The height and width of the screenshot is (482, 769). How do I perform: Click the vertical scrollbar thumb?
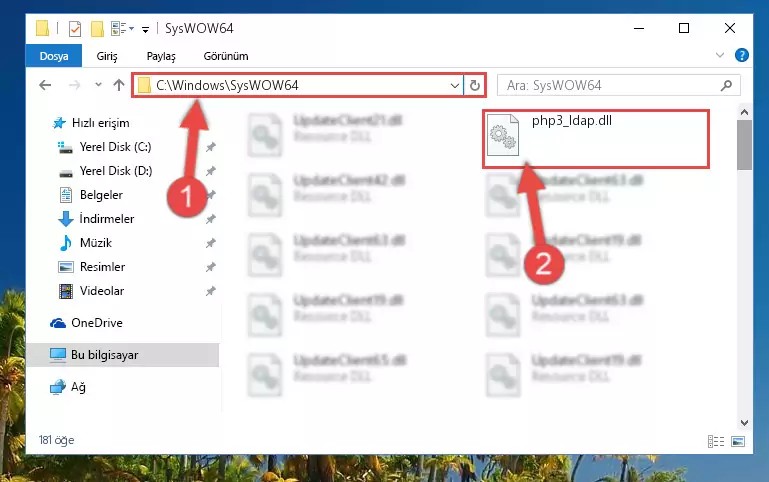(744, 145)
